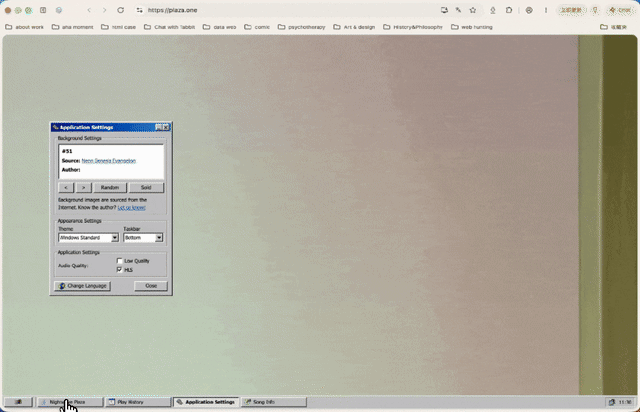Open the 'Chat with Tabbit' bookmark folder
640x412 pixels.
coord(169,27)
